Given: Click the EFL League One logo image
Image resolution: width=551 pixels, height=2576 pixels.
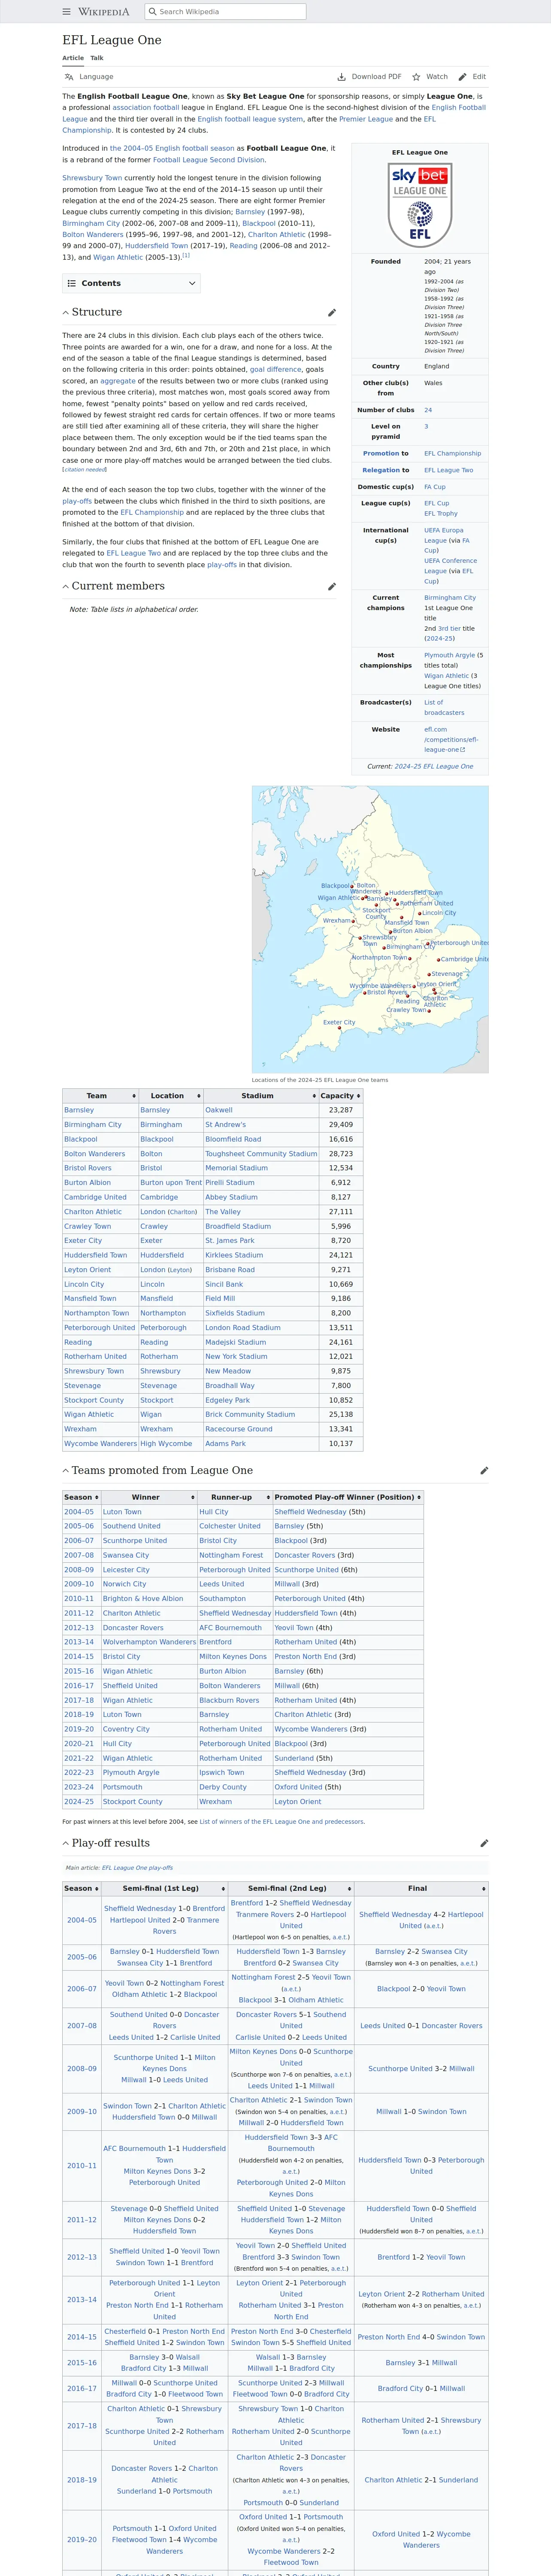Looking at the screenshot, I should tap(420, 205).
